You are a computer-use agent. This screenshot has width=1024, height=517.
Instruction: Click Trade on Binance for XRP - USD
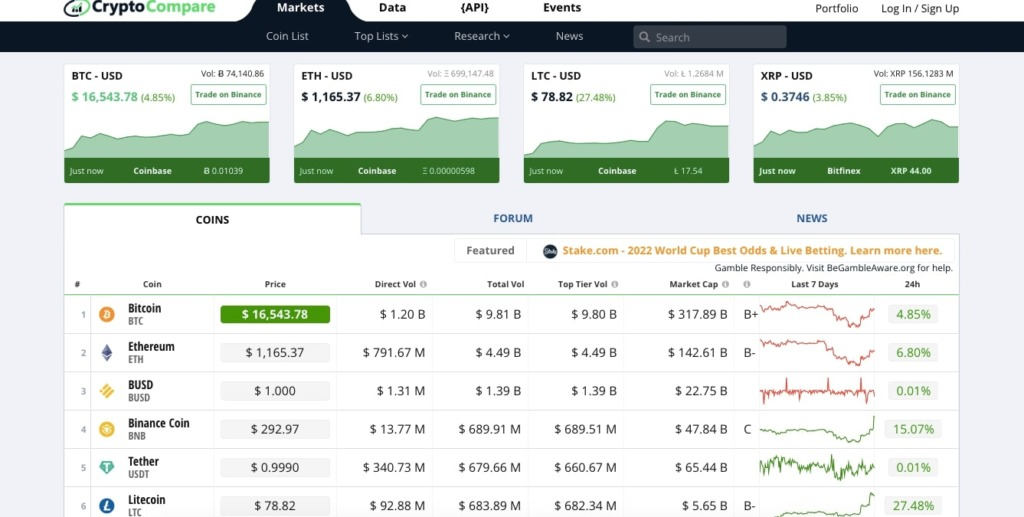coord(918,95)
